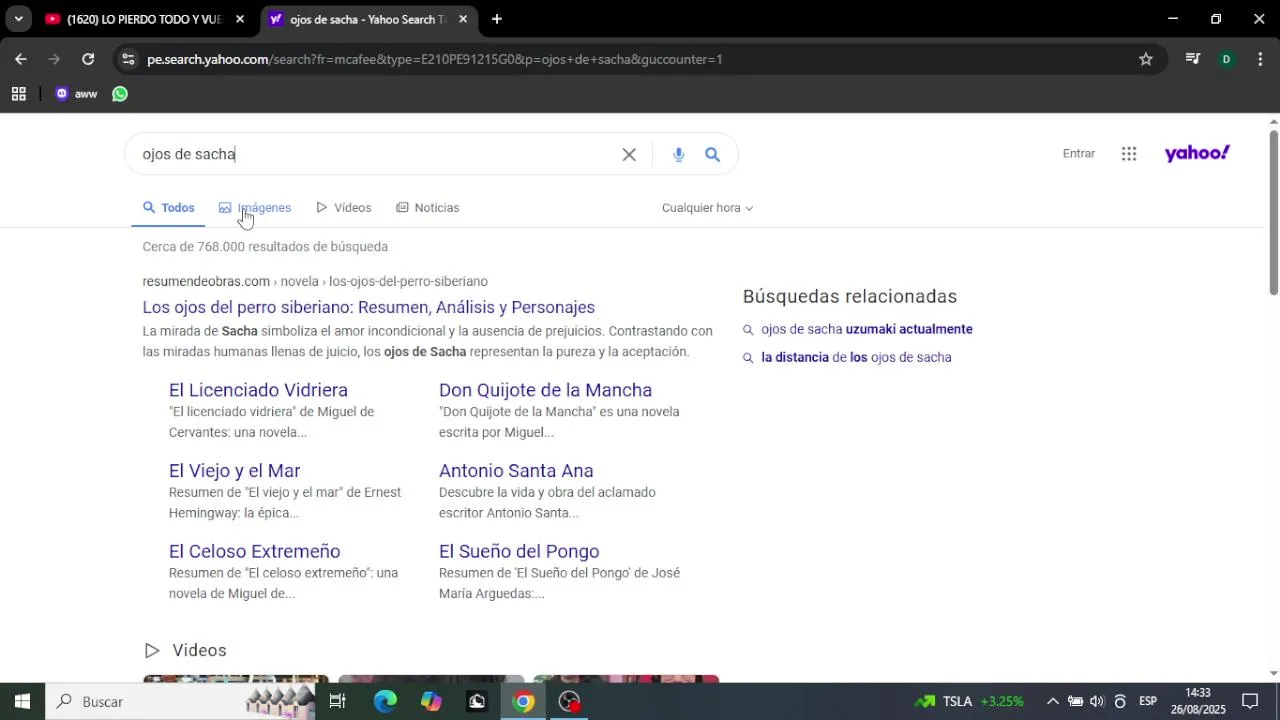The image size is (1280, 720).
Task: Open Don Quijote de la Mancha link
Action: [545, 390]
